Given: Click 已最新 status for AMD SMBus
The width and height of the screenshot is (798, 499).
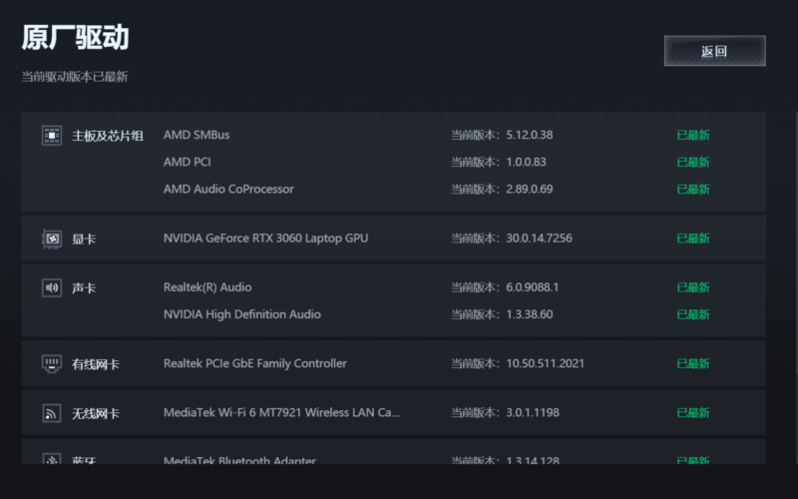Looking at the screenshot, I should pyautogui.click(x=692, y=135).
